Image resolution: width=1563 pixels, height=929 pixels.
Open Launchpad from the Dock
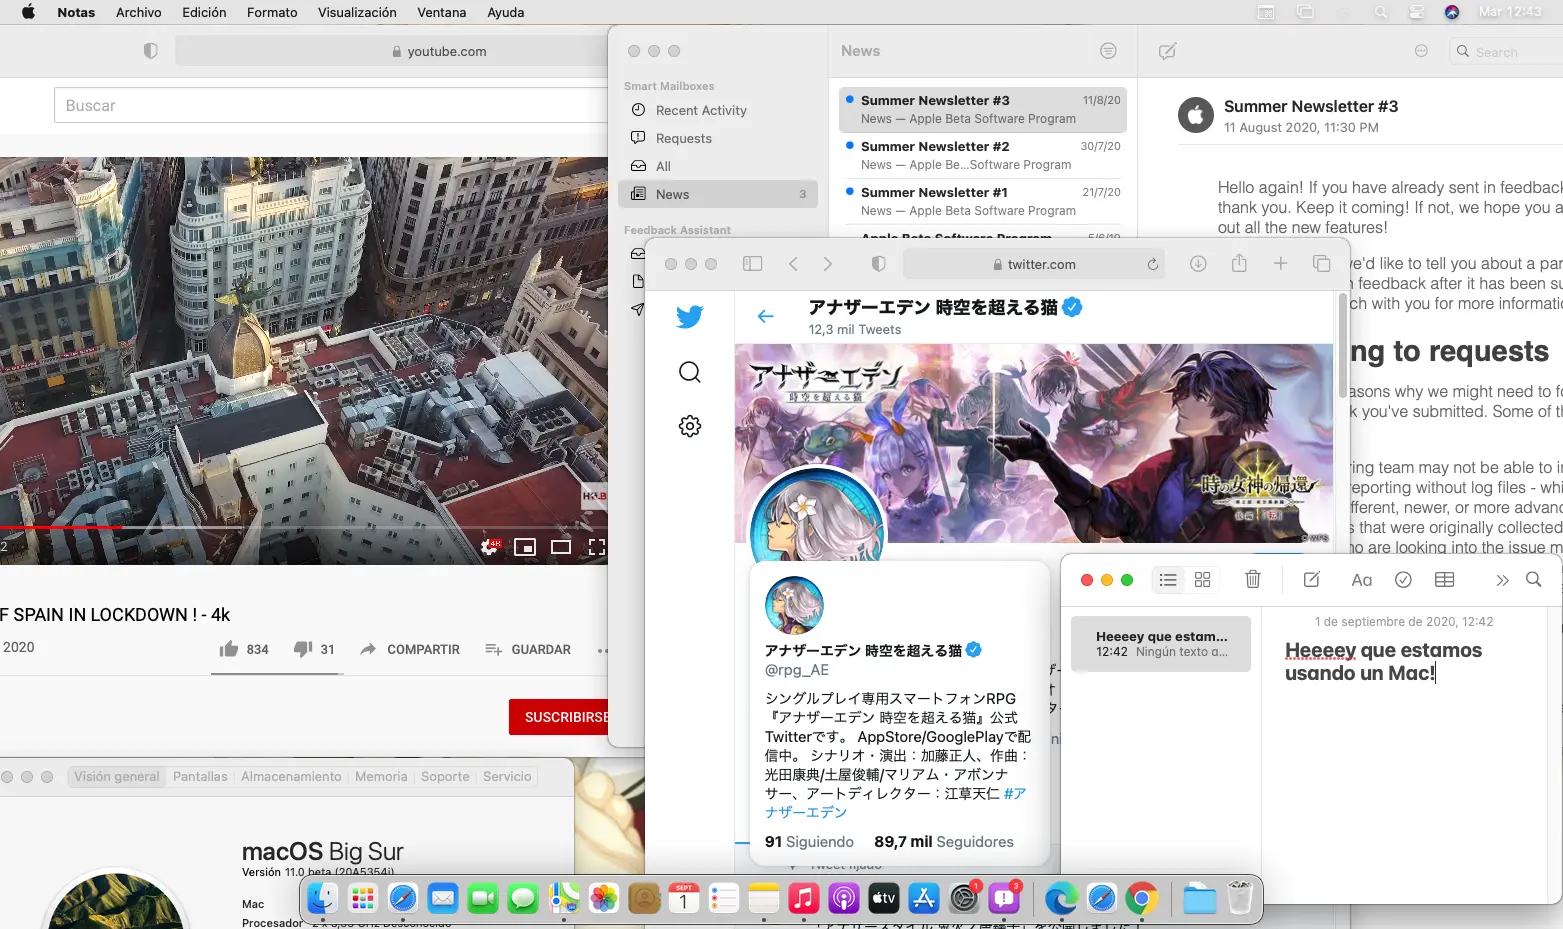tap(363, 899)
